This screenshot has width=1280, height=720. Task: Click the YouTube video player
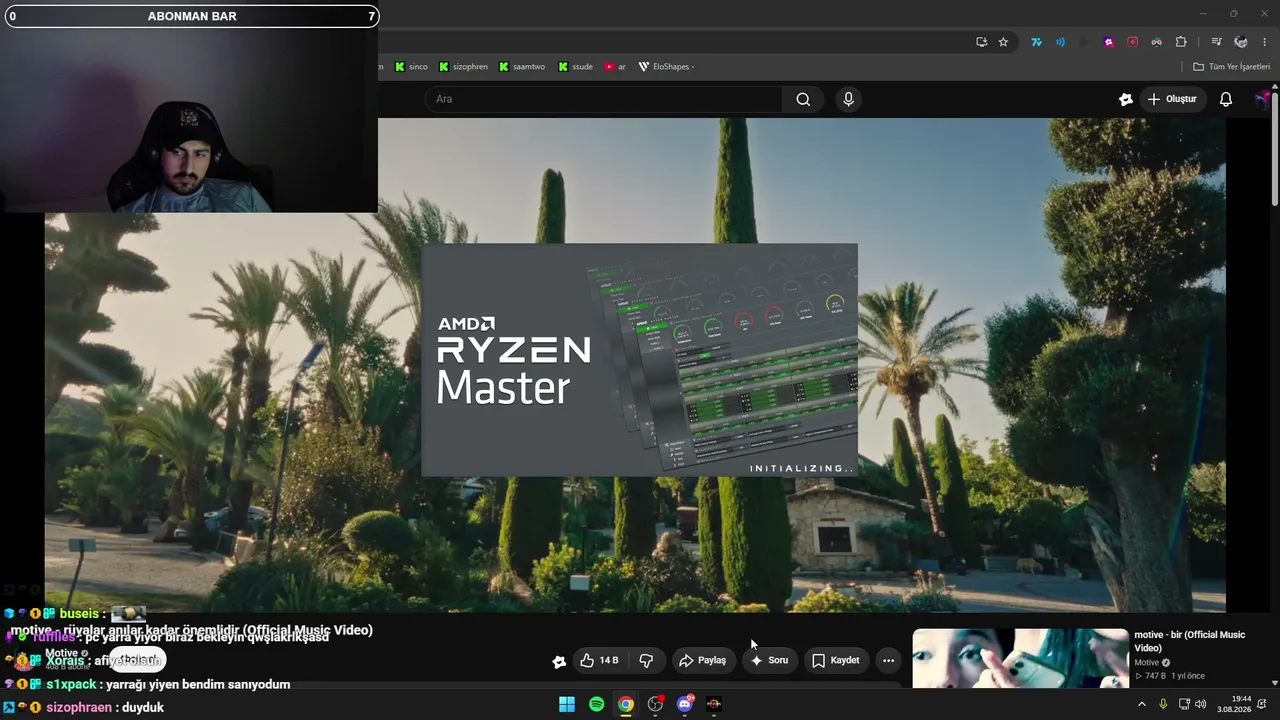(635, 365)
